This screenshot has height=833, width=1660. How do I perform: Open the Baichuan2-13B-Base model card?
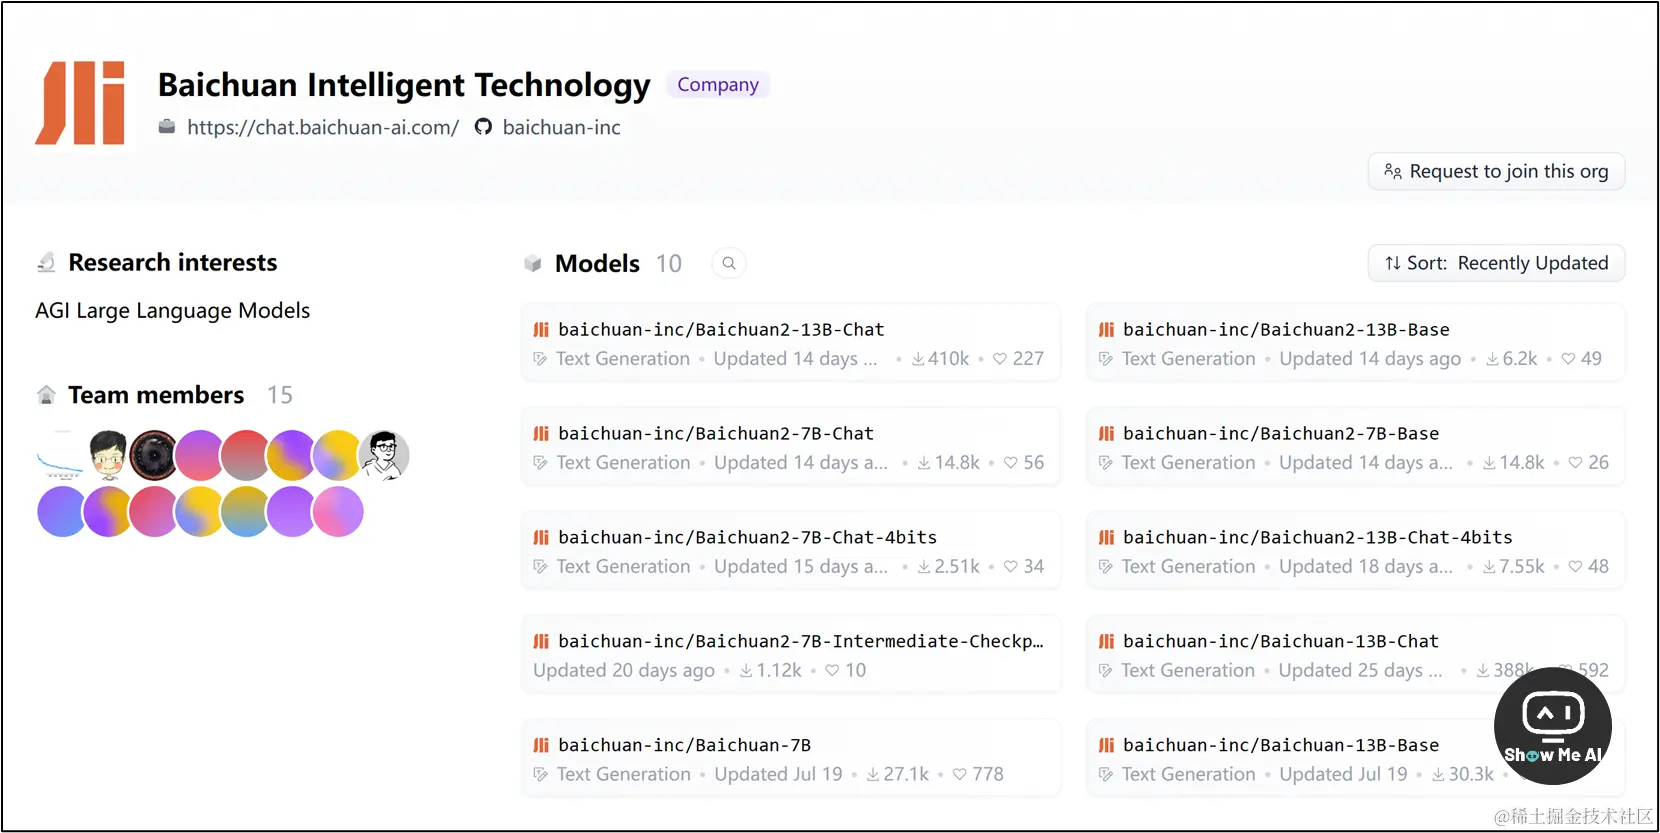1355,343
